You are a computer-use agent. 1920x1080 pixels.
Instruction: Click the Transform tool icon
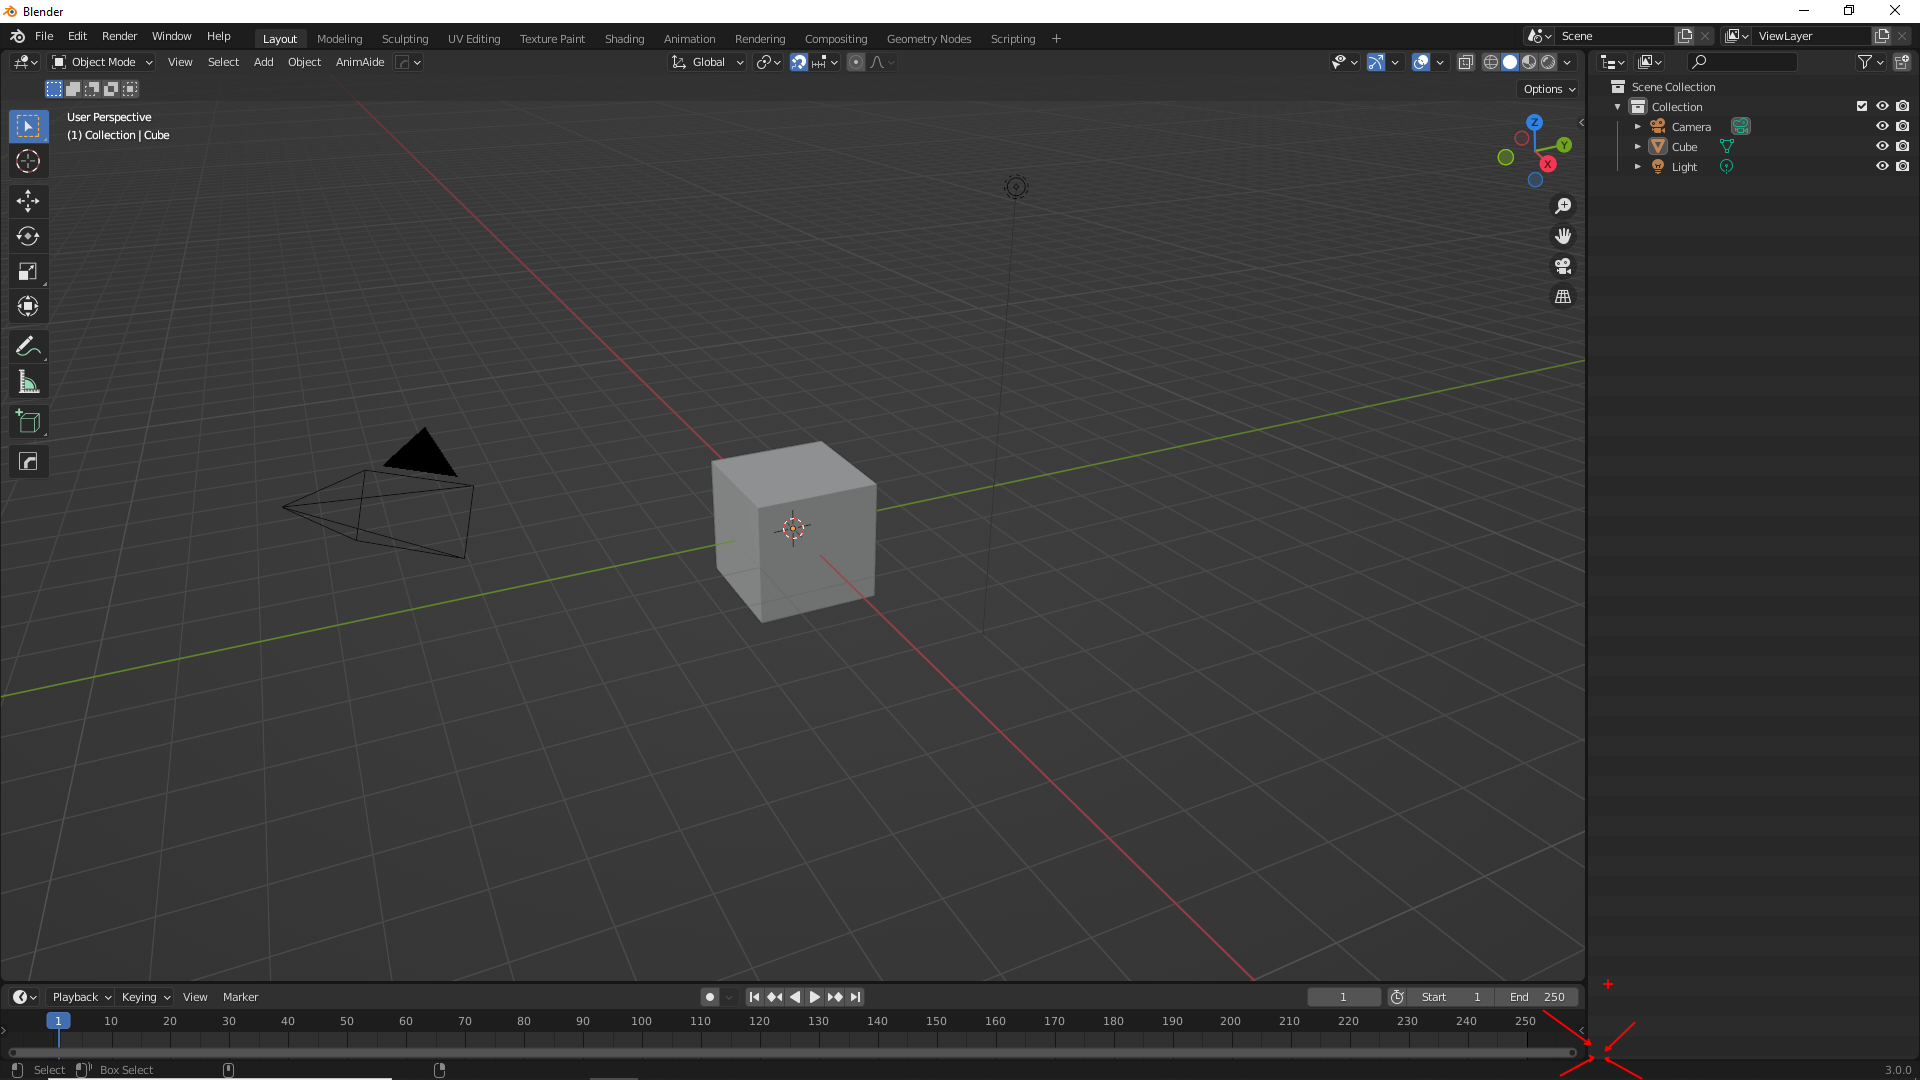pos(29,306)
